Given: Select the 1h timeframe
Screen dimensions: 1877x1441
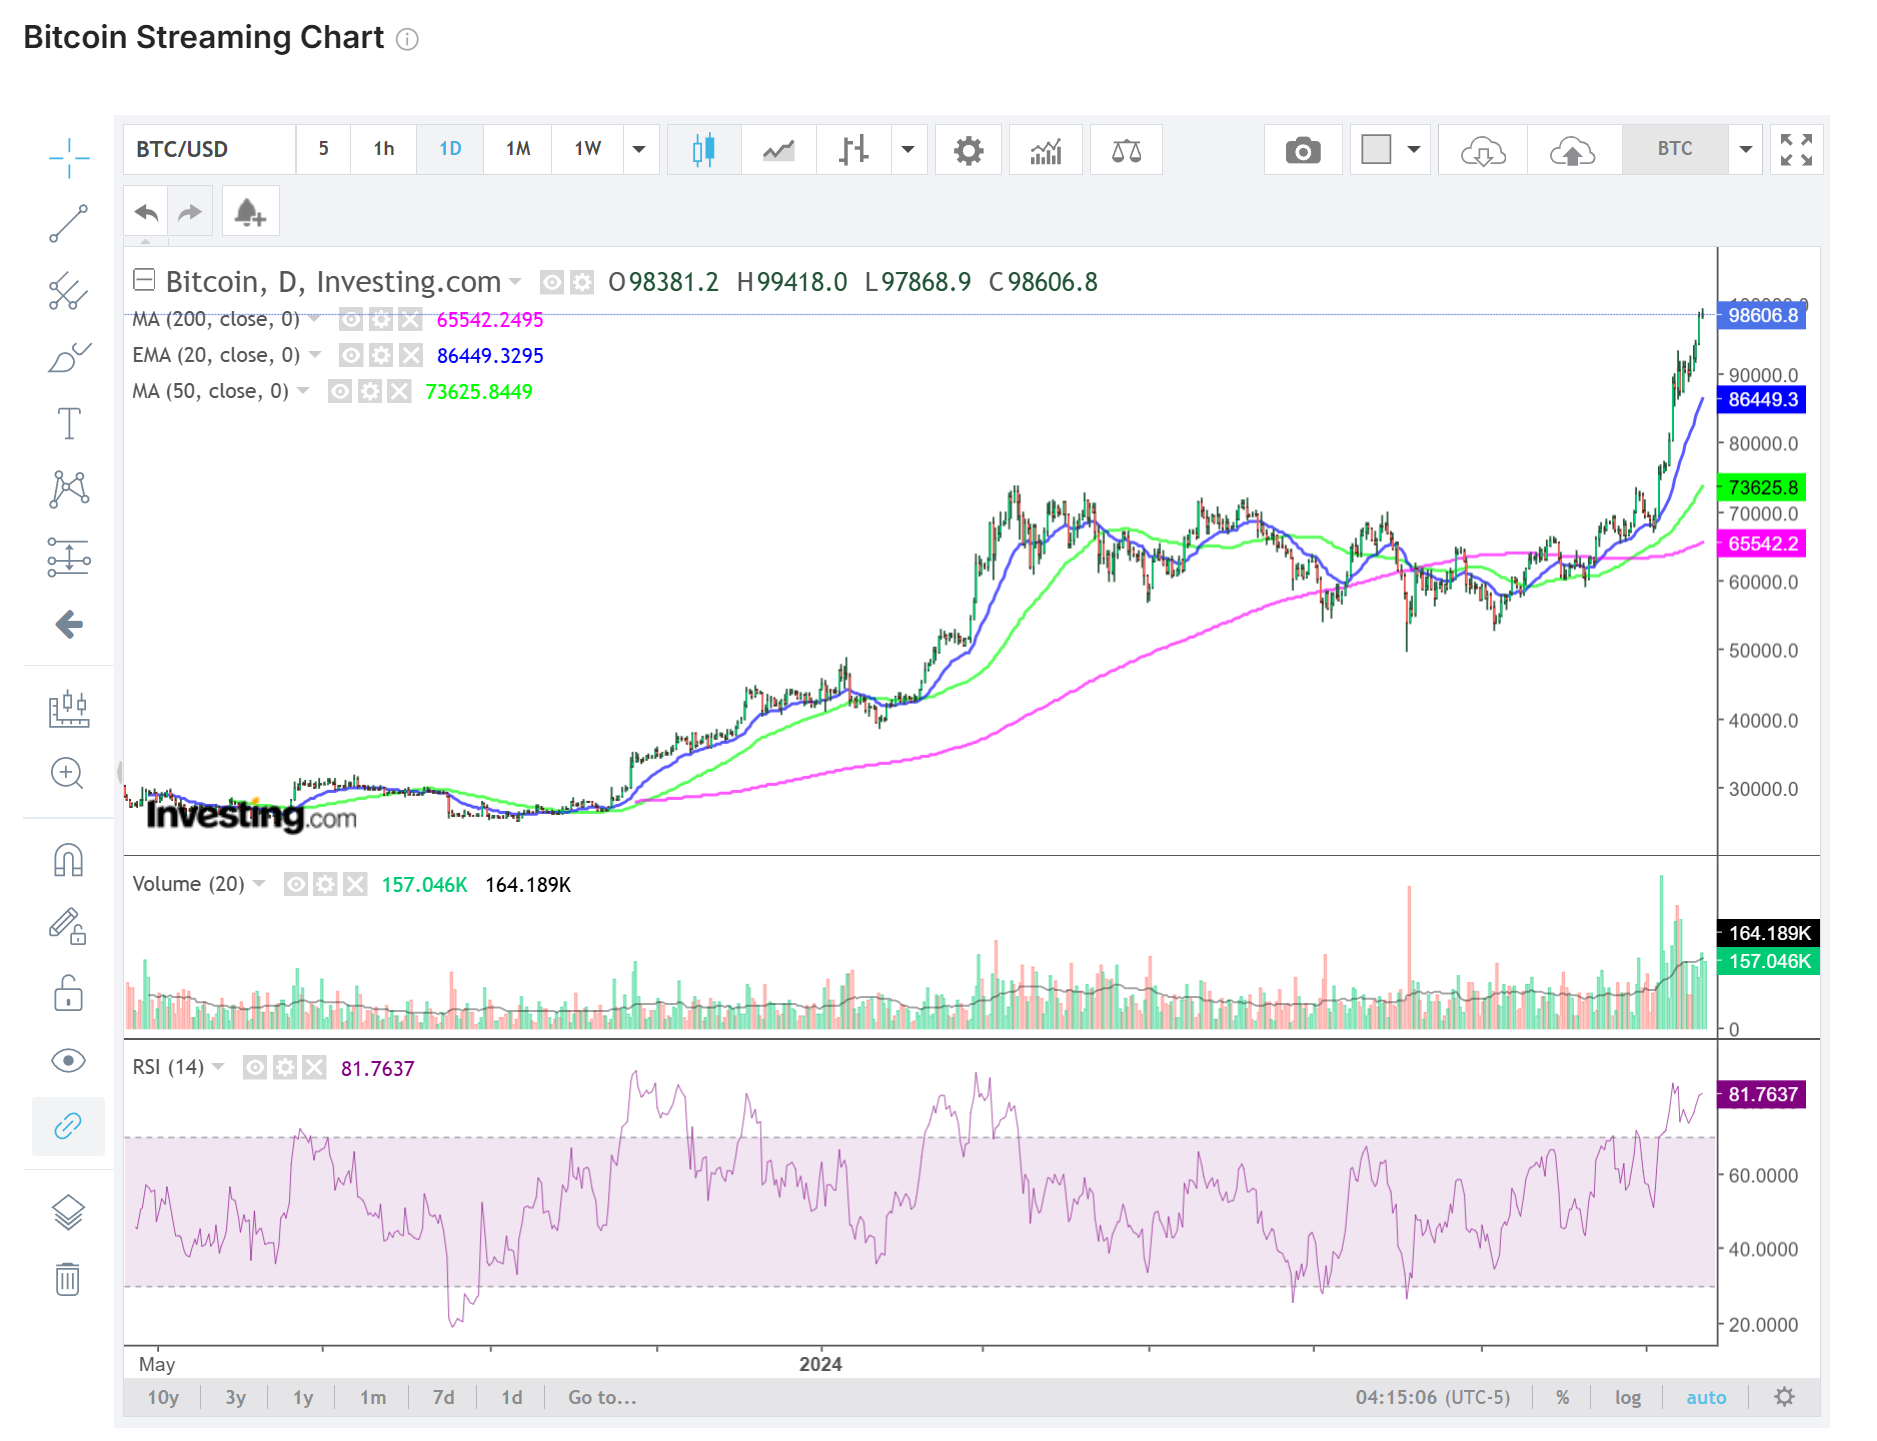Looking at the screenshot, I should tap(383, 149).
